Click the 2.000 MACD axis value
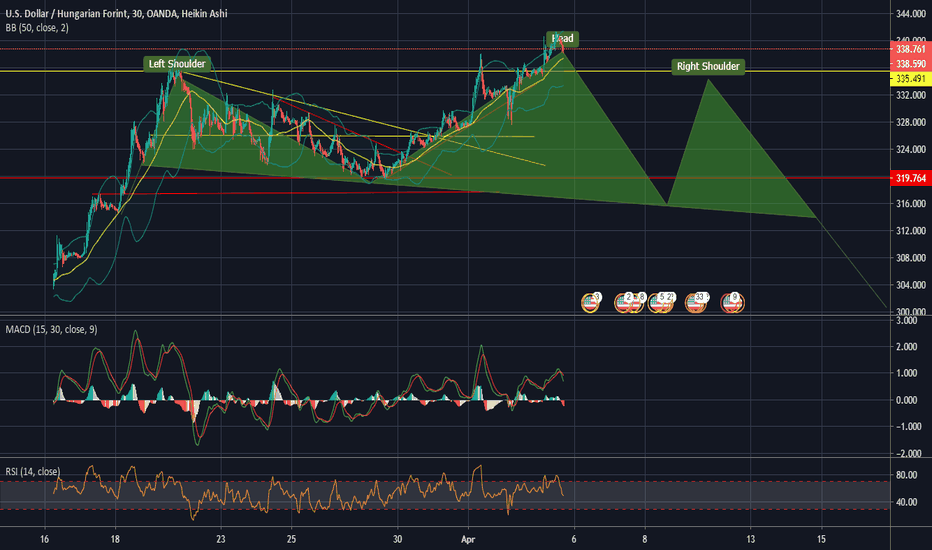932x550 pixels. click(x=906, y=347)
